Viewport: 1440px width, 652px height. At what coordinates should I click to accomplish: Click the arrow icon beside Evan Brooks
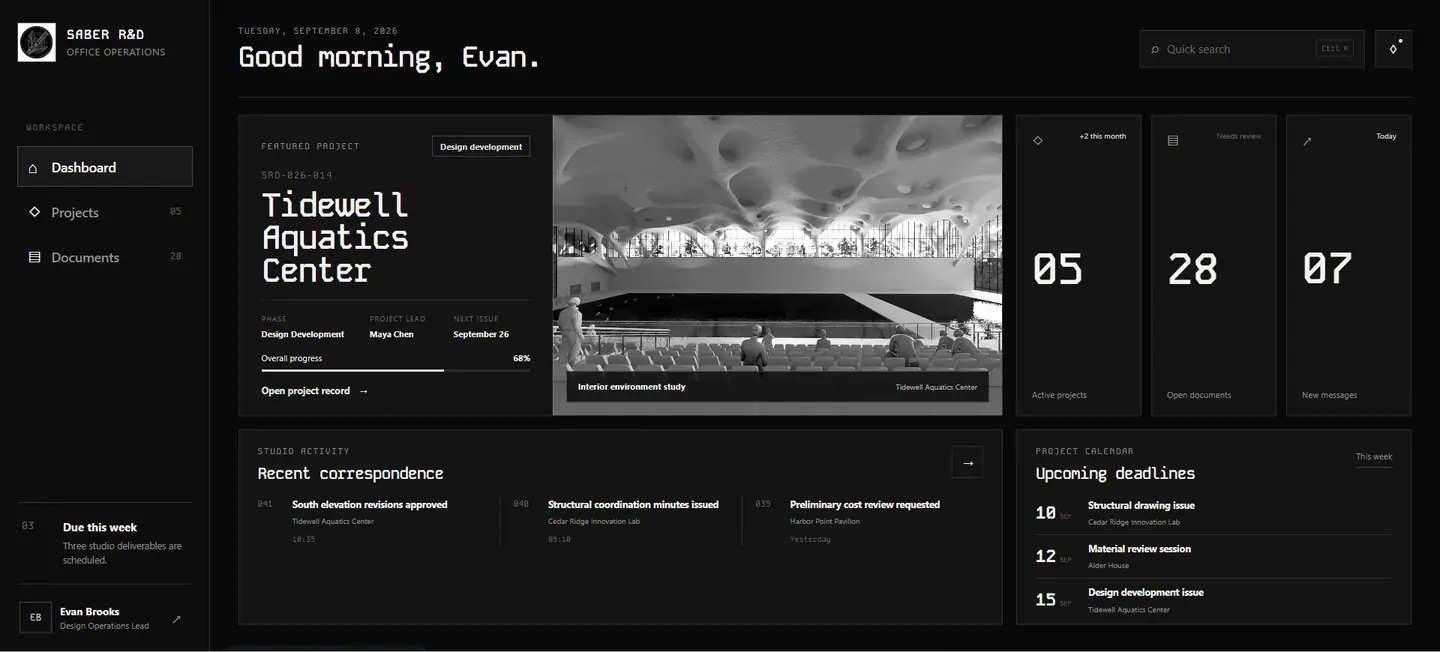tap(177, 619)
